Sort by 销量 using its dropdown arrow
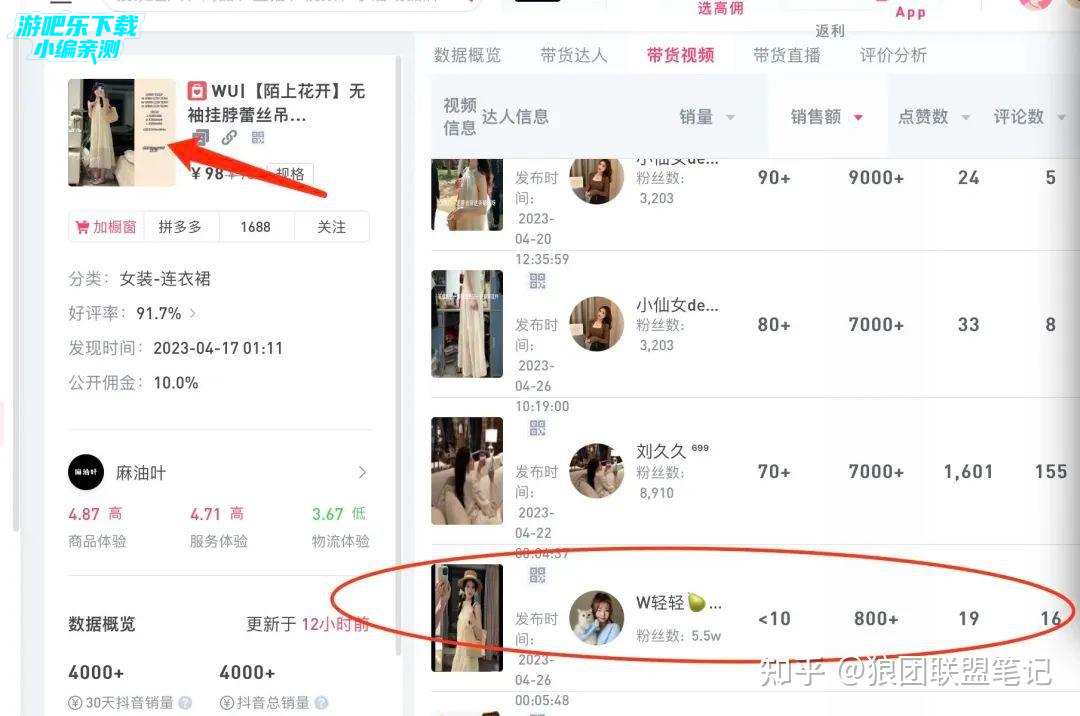Image resolution: width=1080 pixels, height=716 pixels. tap(730, 118)
